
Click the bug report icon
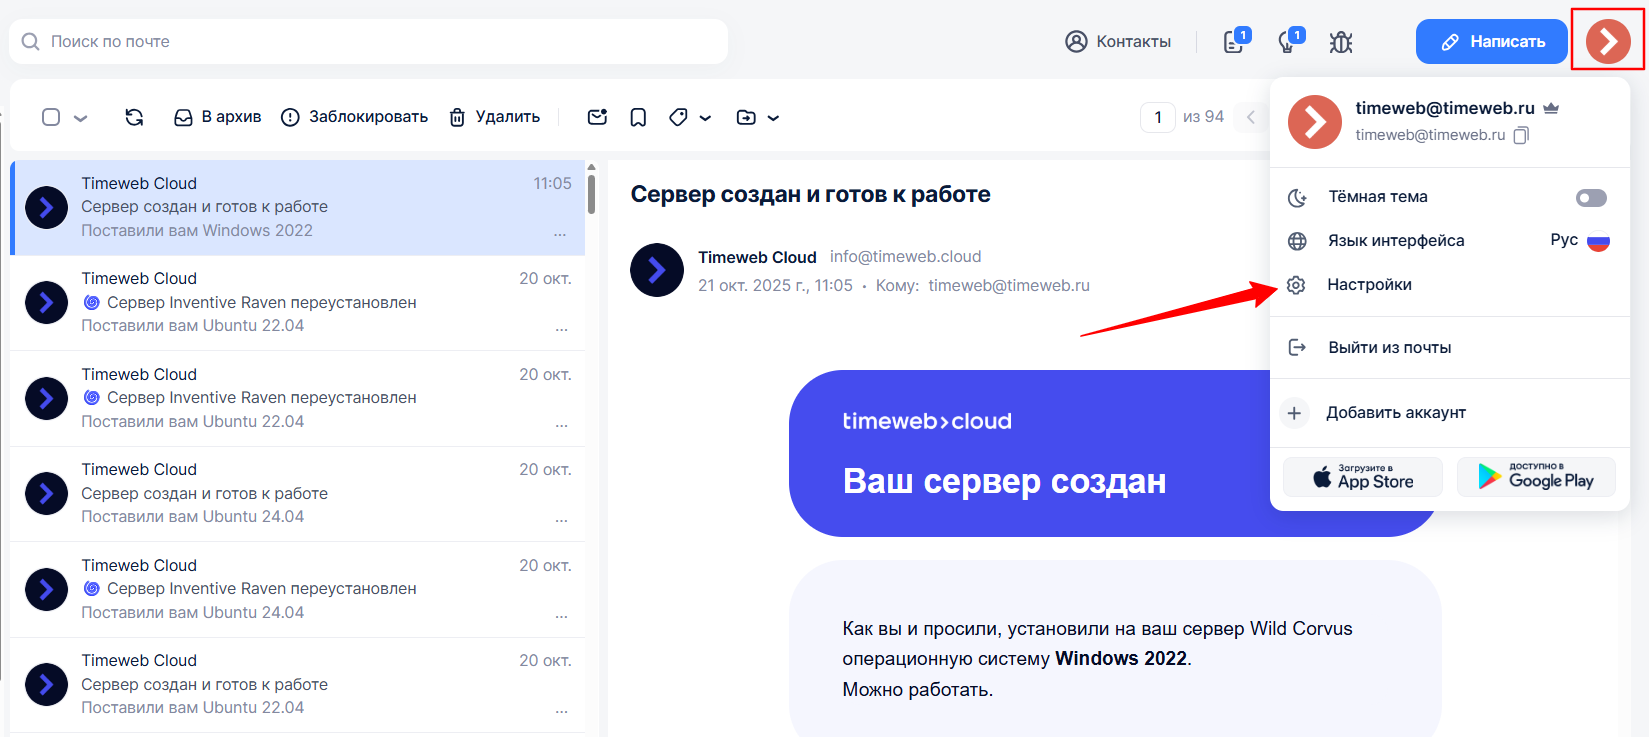[1341, 42]
